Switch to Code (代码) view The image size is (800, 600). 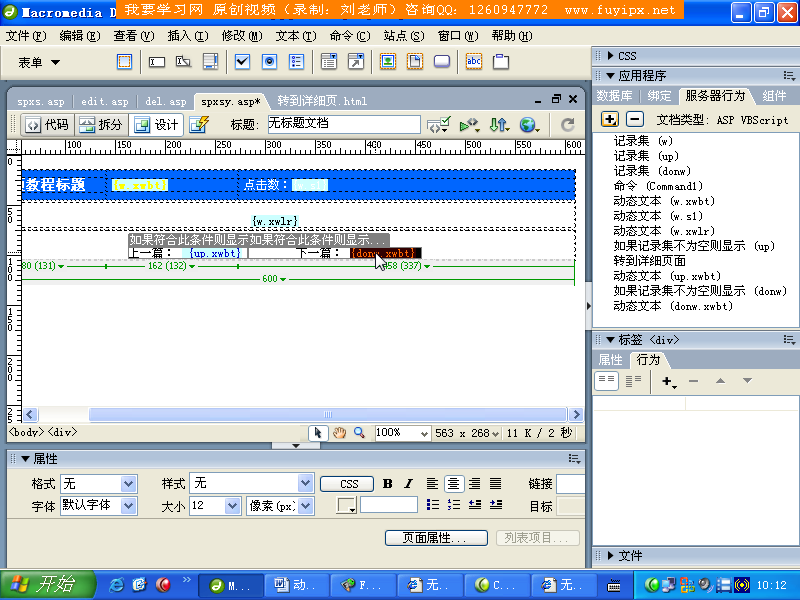[47, 124]
